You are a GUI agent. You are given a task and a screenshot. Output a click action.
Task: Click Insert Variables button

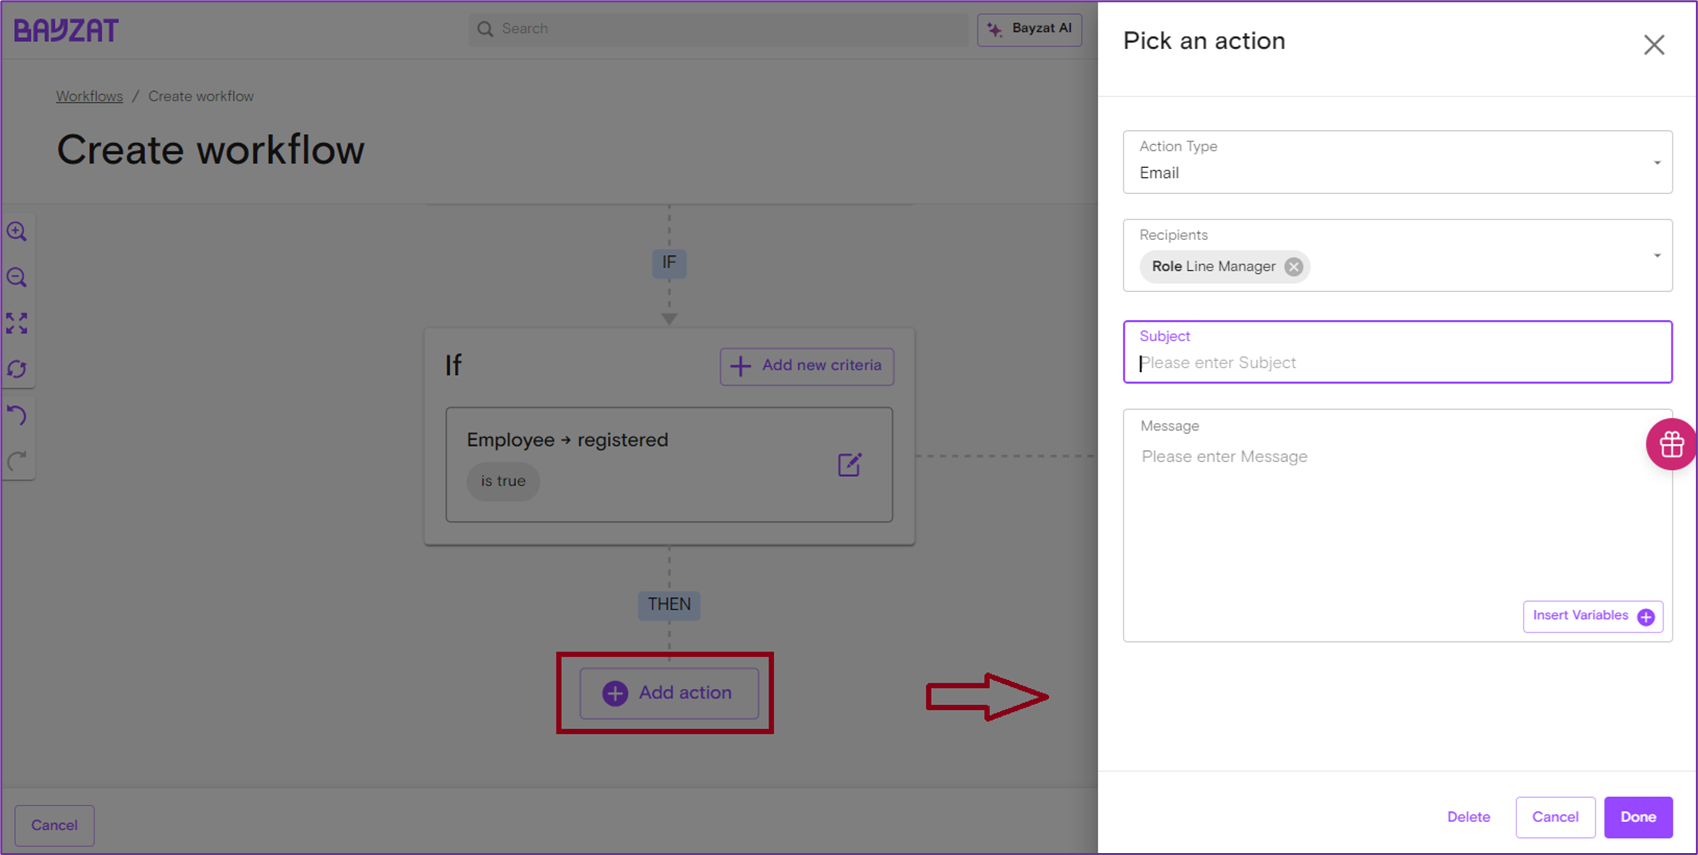coord(1592,616)
